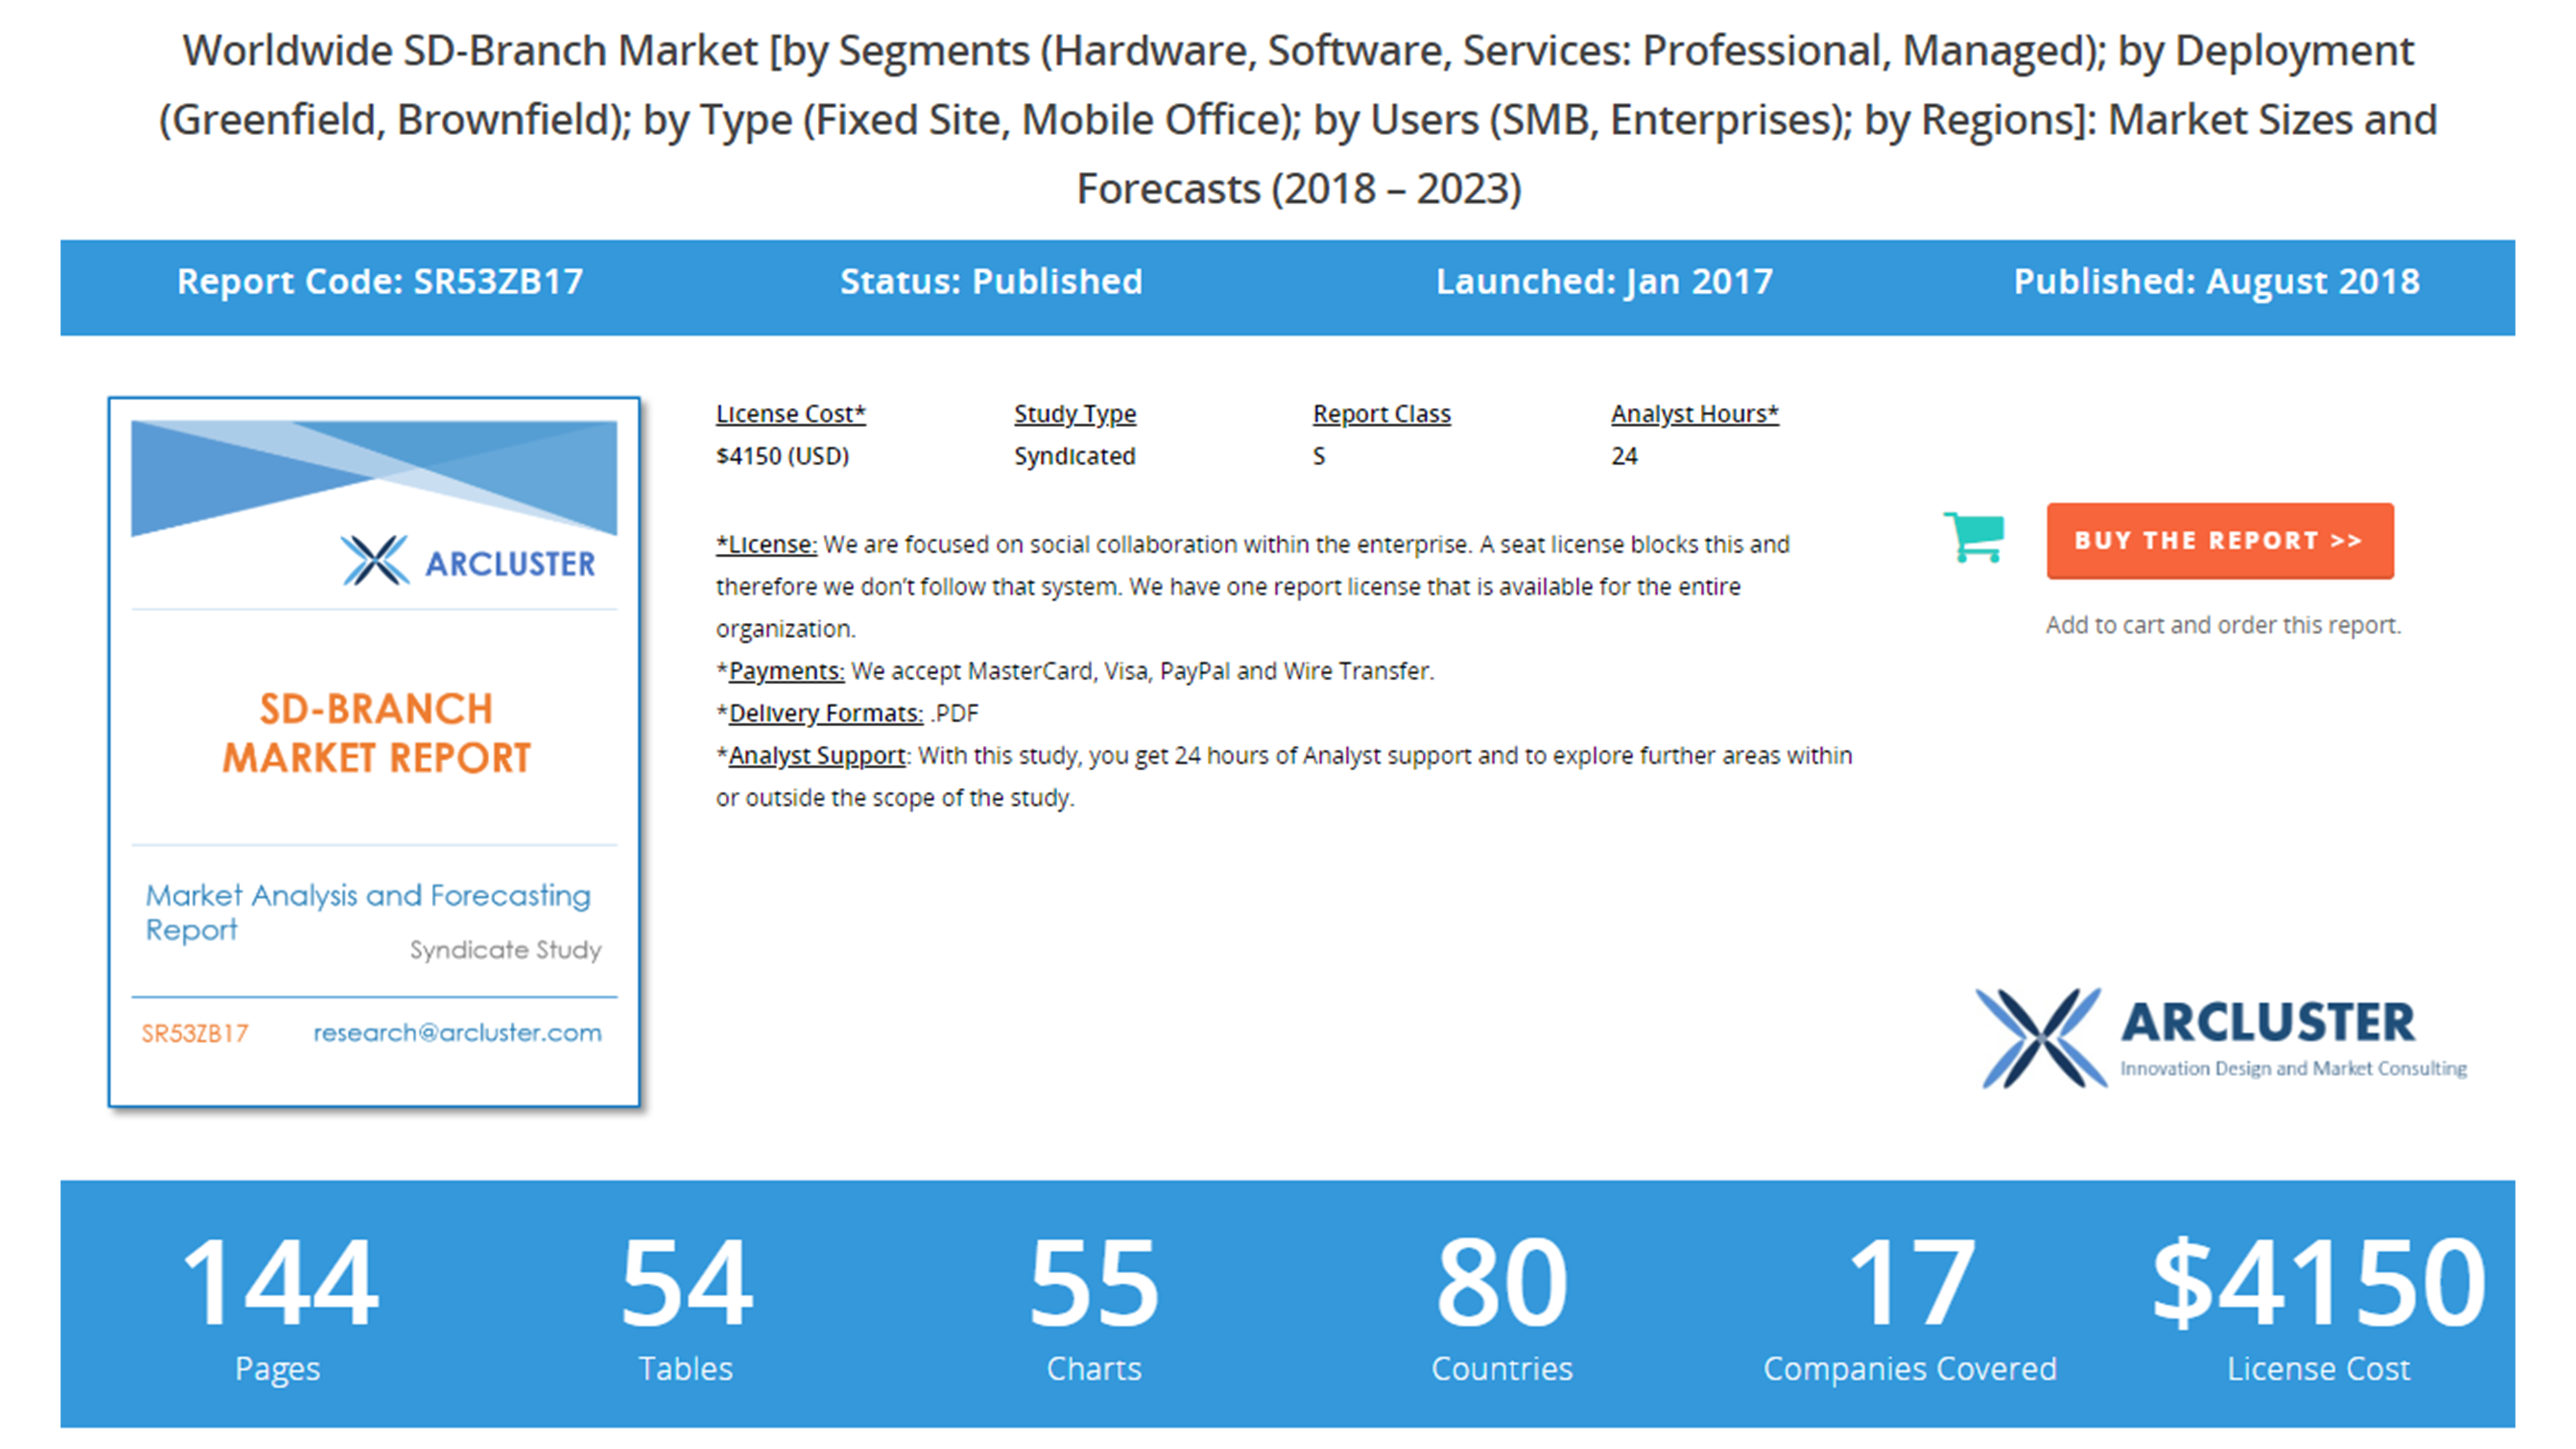Click the Launched: Jan 2017 text
2576x1449 pixels.
1604,282
